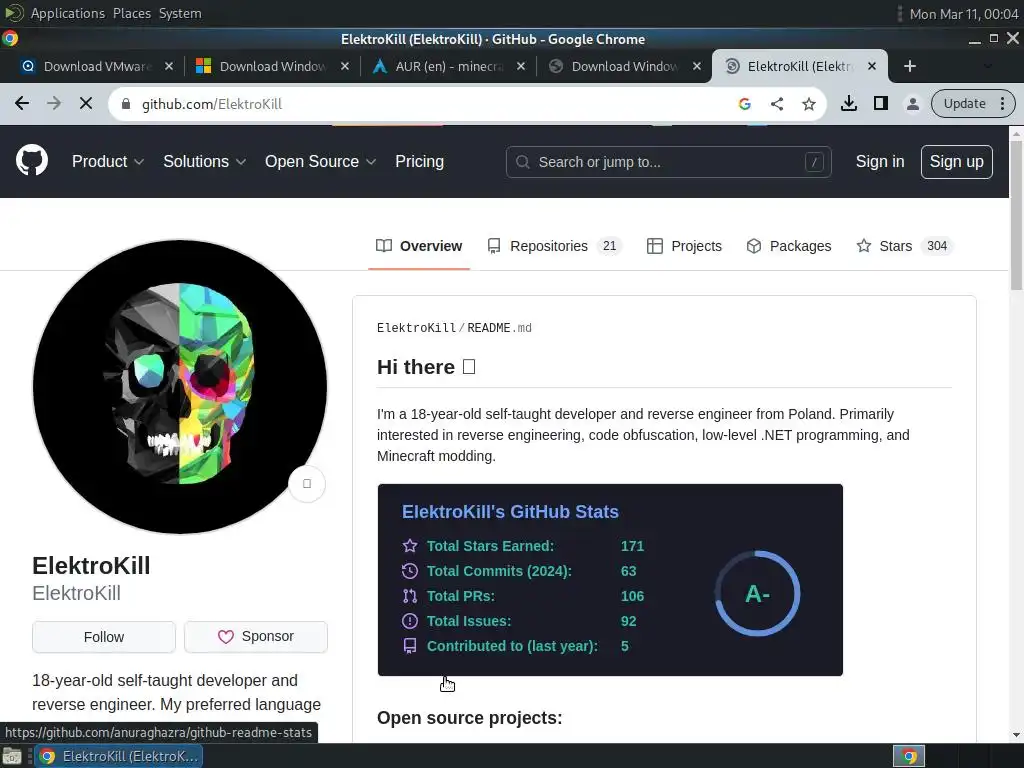
Task: Close the Microsoft Download Windows tab
Action: (345, 66)
